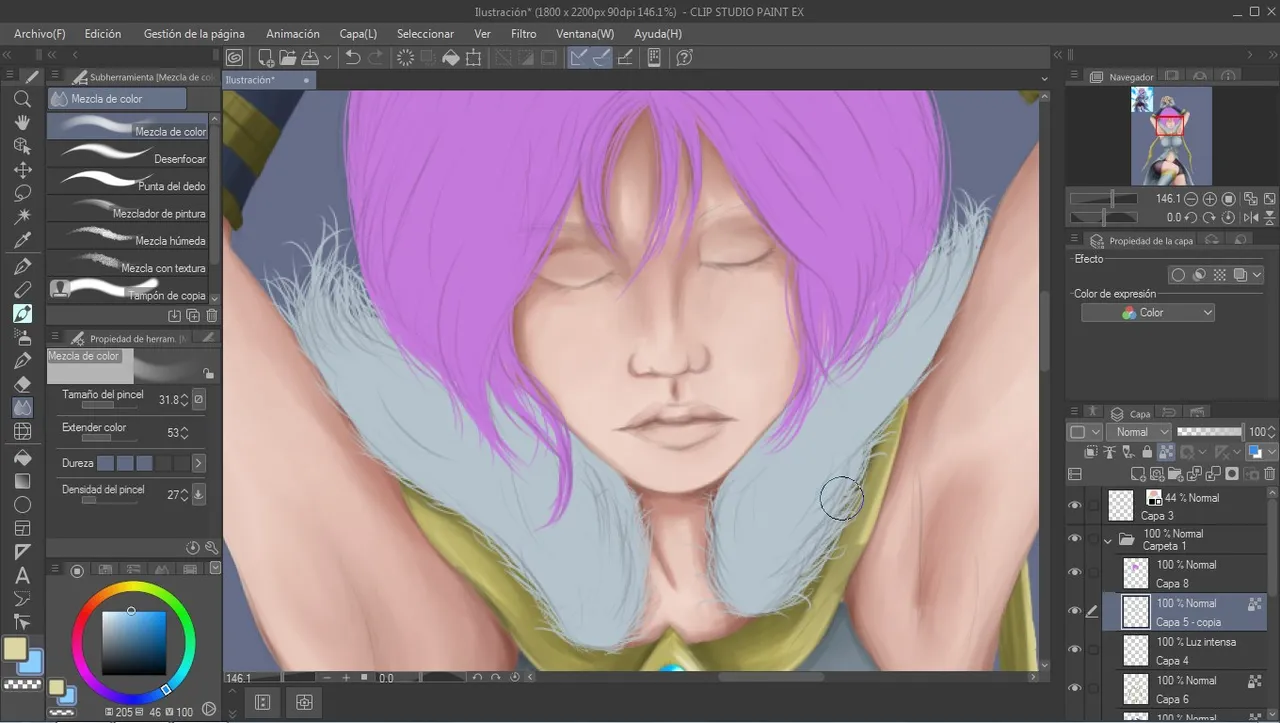Screen dimensions: 1280x723
Task: Click the Save icon in command bar
Action: (310, 58)
